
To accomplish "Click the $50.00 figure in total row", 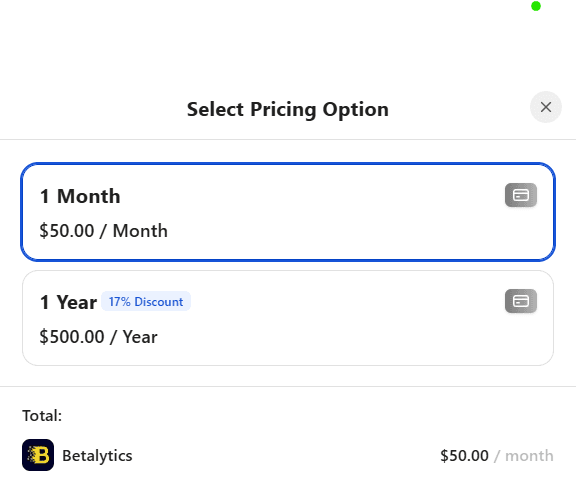I will (464, 456).
